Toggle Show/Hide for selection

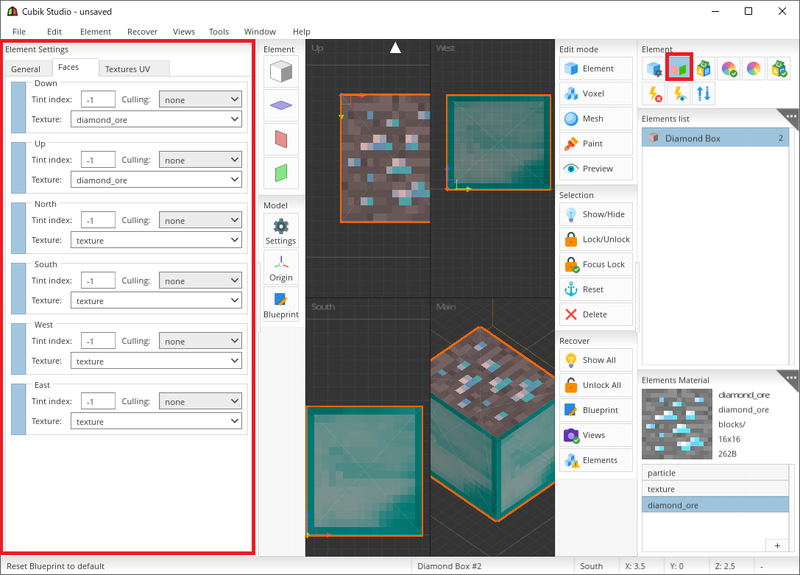pos(596,214)
